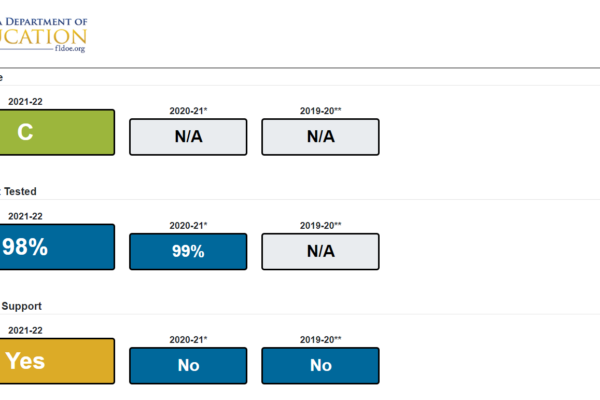Viewport: 600px width, 400px height.
Task: Click the 2020-21 N/A grade box
Action: 188,137
